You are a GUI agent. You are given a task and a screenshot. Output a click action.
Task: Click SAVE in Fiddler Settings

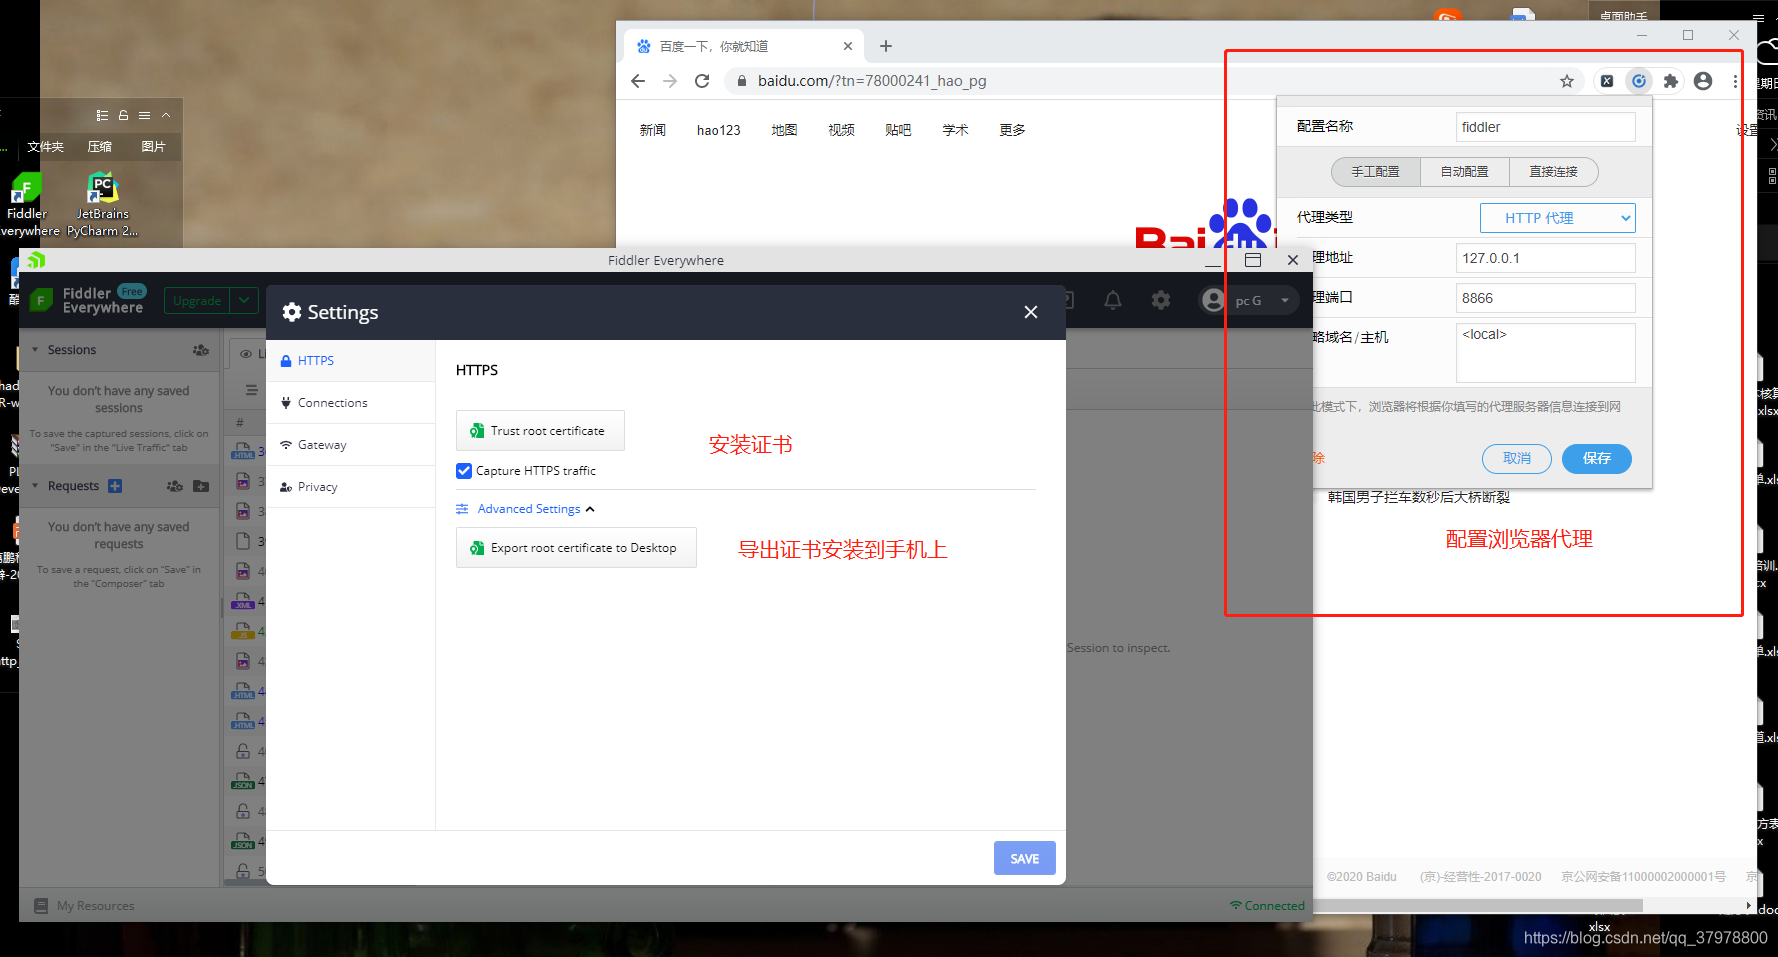[x=1025, y=858]
